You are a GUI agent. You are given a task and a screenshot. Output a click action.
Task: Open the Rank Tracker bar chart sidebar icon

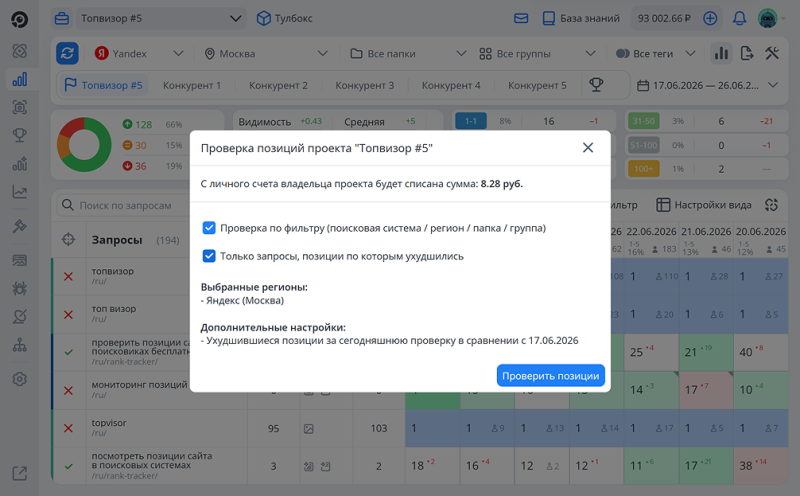(19, 80)
